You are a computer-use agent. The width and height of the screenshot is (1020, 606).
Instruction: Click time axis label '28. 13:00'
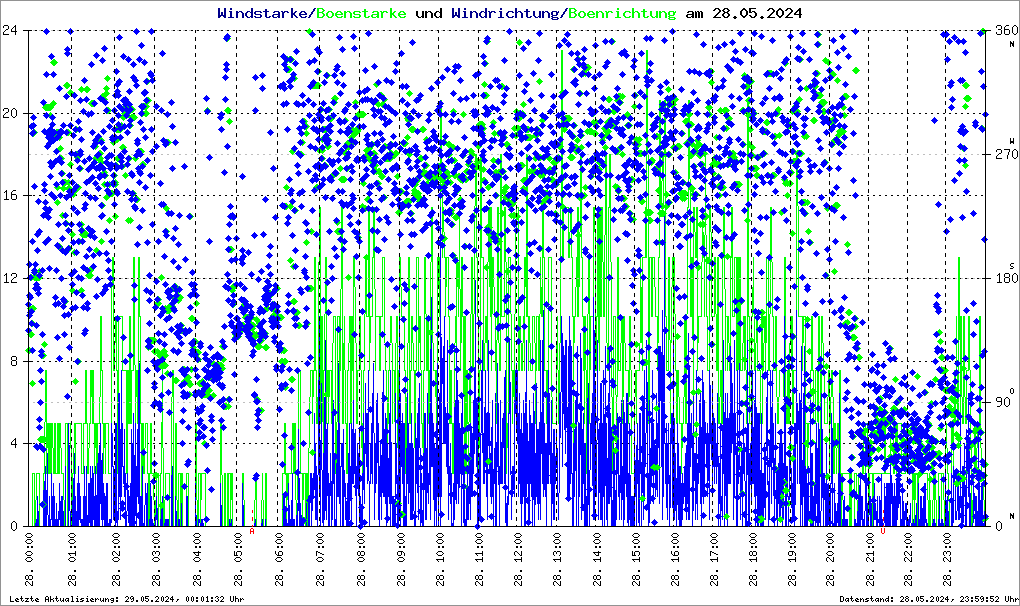coord(557,559)
